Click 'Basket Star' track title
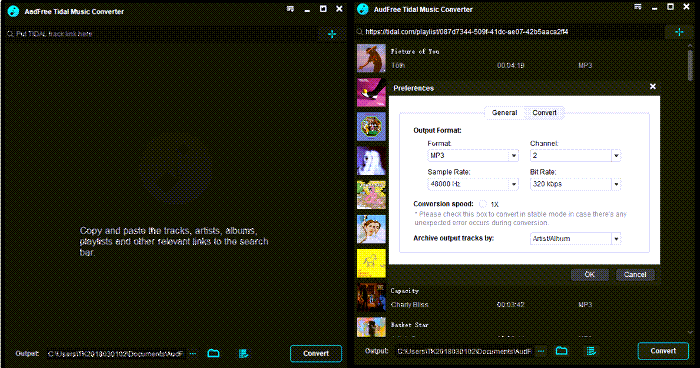 (409, 325)
